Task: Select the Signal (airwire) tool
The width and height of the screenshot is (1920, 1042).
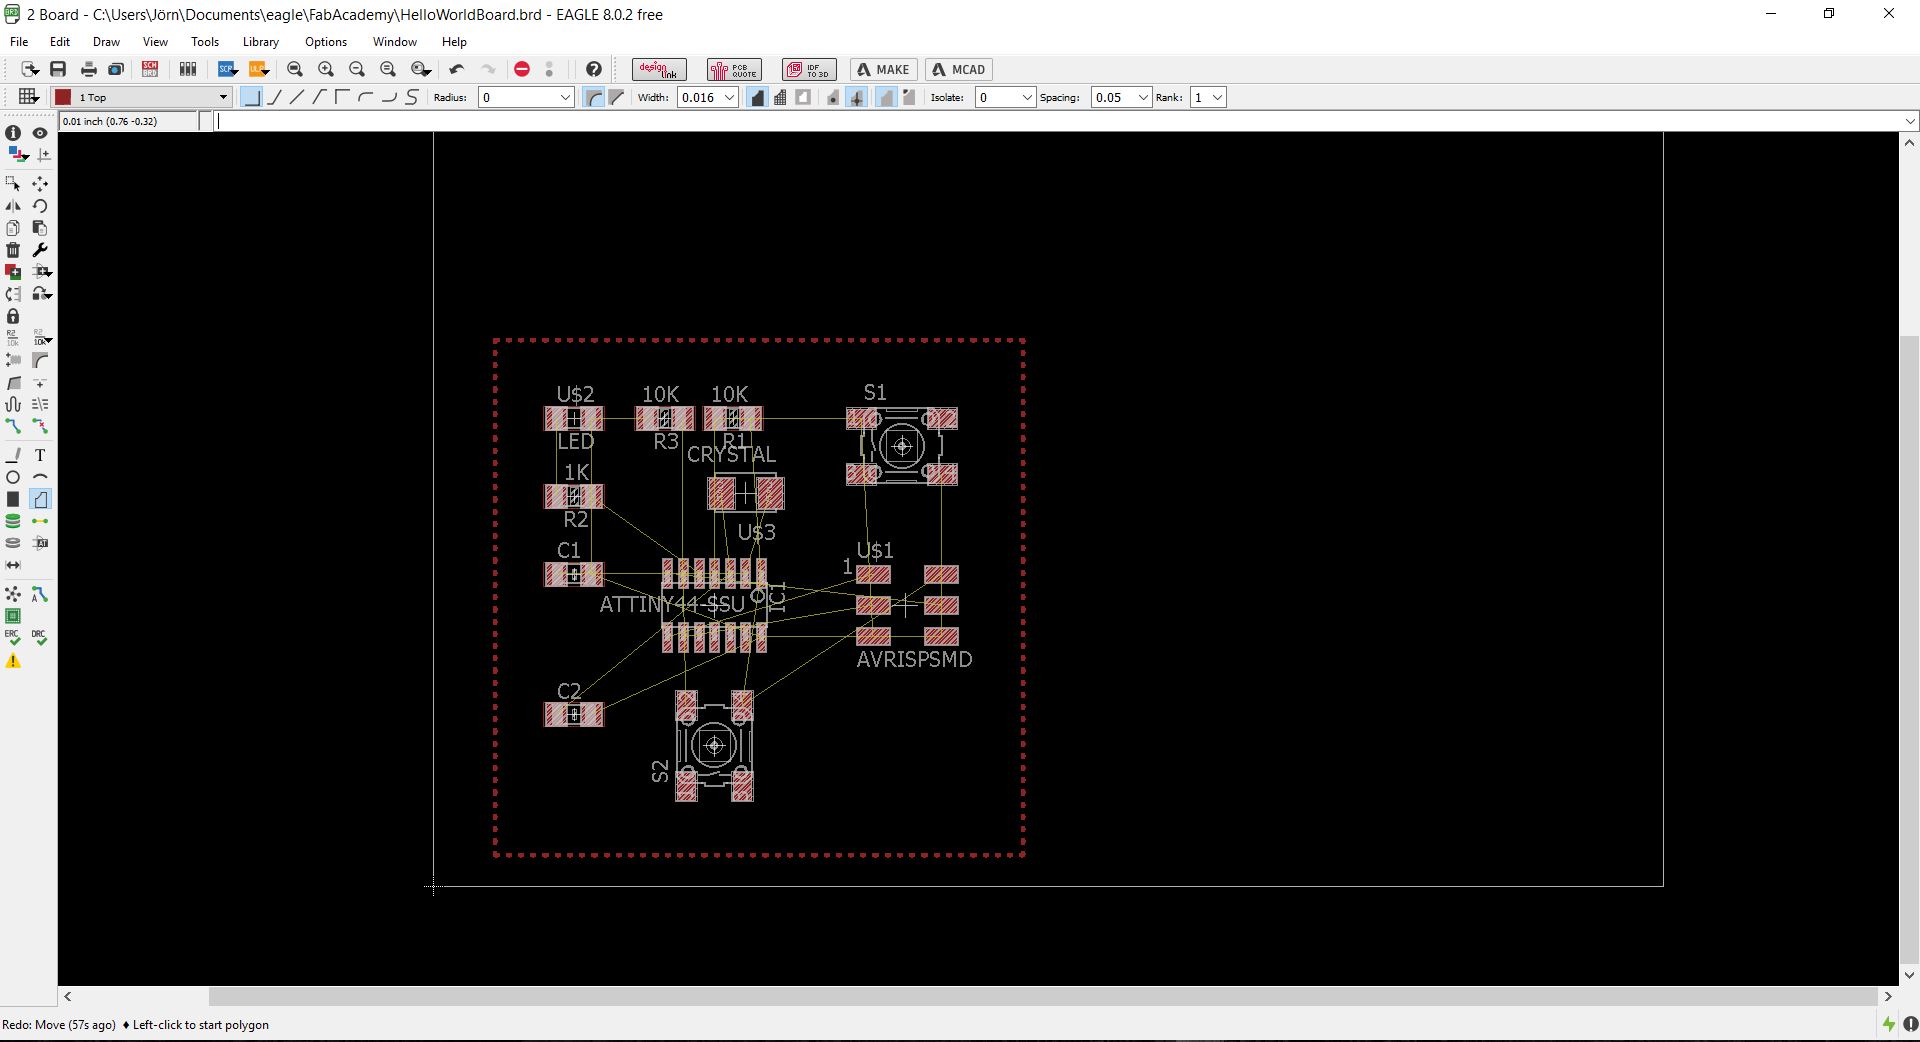Action: click(40, 521)
